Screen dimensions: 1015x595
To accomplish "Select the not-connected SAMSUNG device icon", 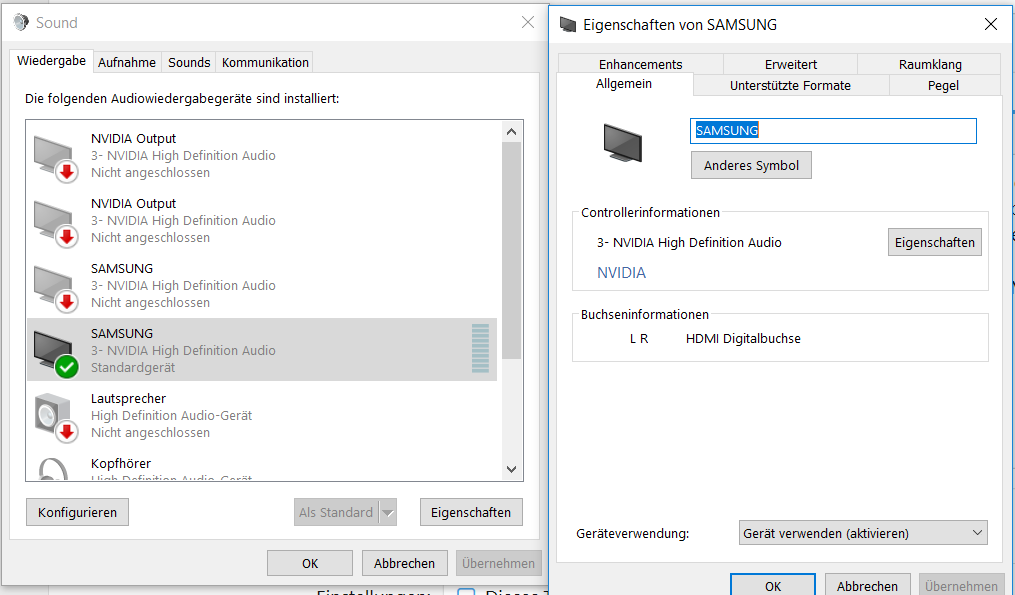I will (x=56, y=288).
